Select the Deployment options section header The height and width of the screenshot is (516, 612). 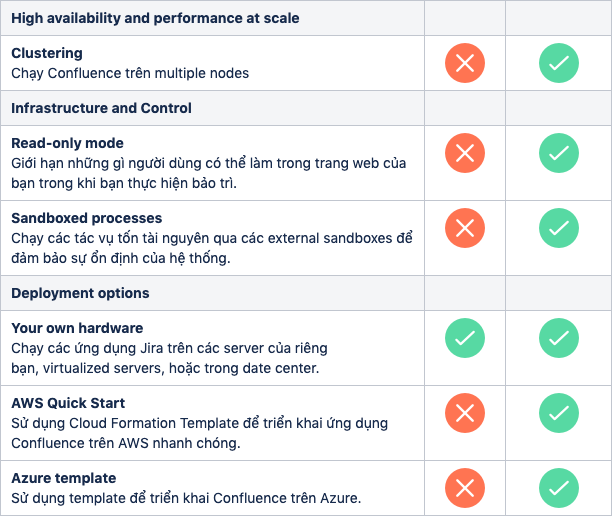click(80, 293)
